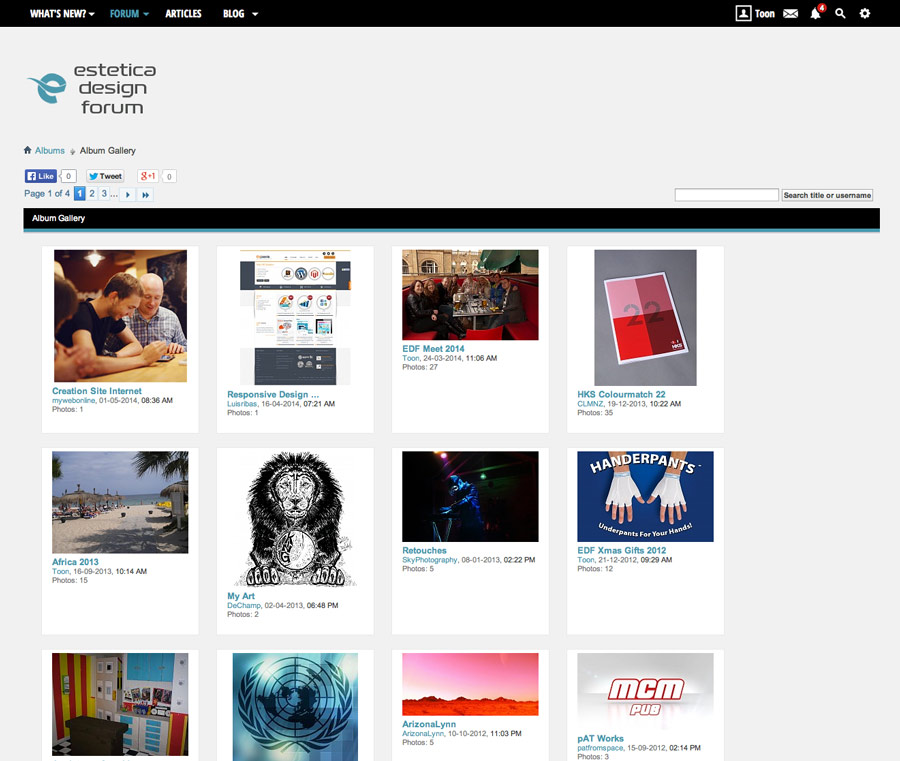The image size is (900, 761).
Task: Click the HKS Colourmatch 22 album title
Action: (x=622, y=394)
